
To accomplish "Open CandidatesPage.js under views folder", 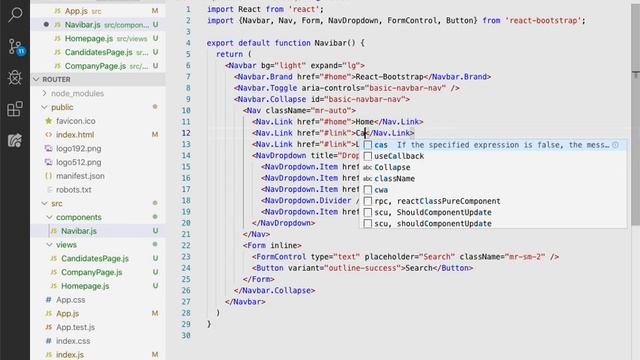I will (98, 258).
